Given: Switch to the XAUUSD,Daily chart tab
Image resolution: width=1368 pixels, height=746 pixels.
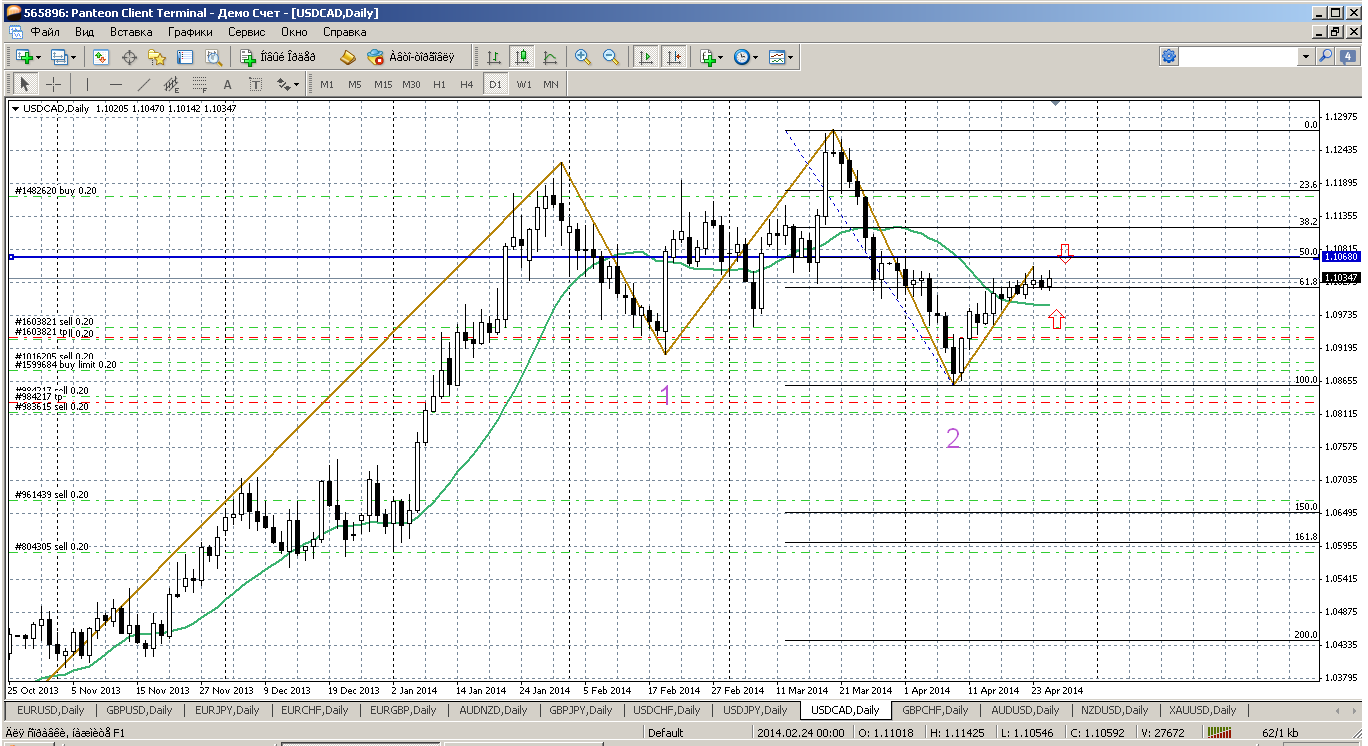Looking at the screenshot, I should tap(1202, 710).
